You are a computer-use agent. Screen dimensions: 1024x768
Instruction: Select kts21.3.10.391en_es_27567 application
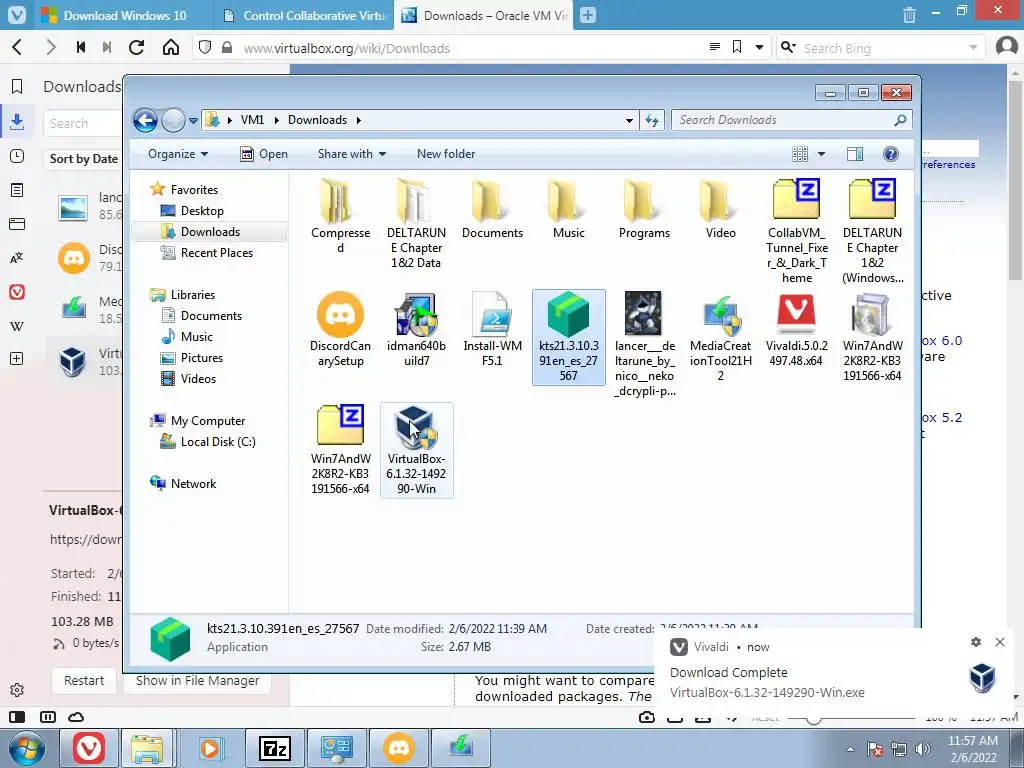pyautogui.click(x=568, y=336)
